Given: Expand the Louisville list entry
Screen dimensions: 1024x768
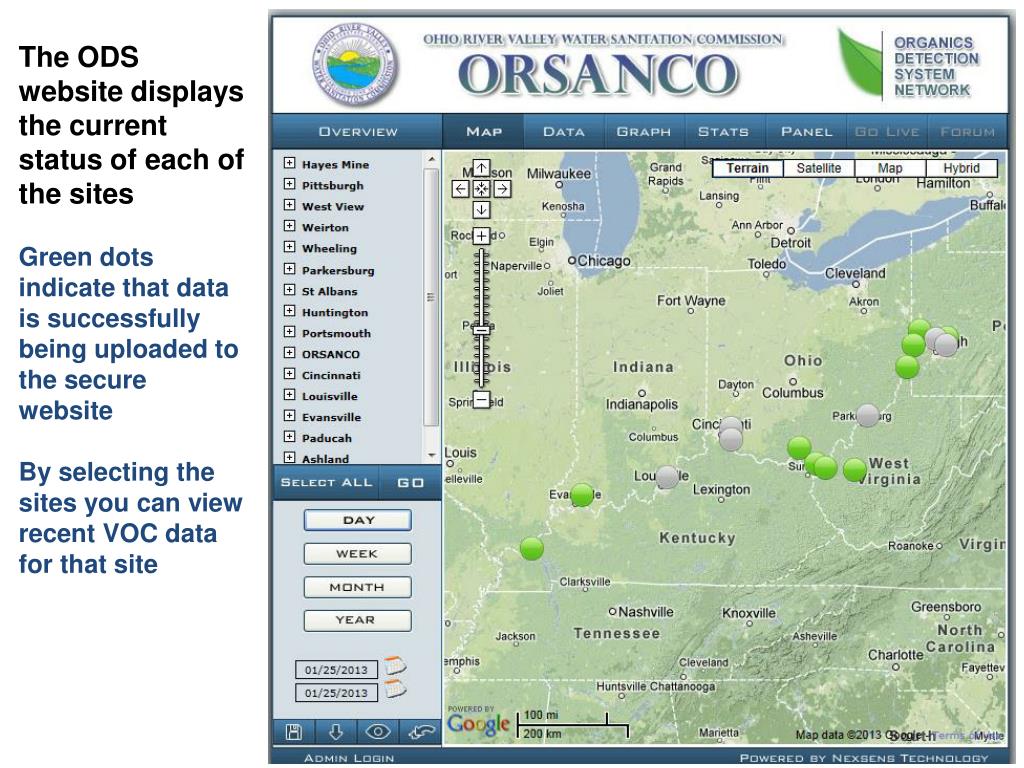Looking at the screenshot, I should point(289,394).
